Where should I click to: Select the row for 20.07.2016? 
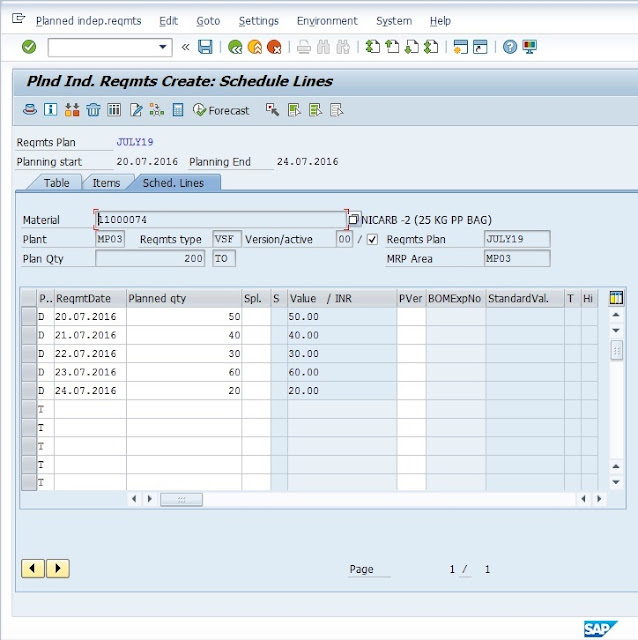(x=29, y=316)
